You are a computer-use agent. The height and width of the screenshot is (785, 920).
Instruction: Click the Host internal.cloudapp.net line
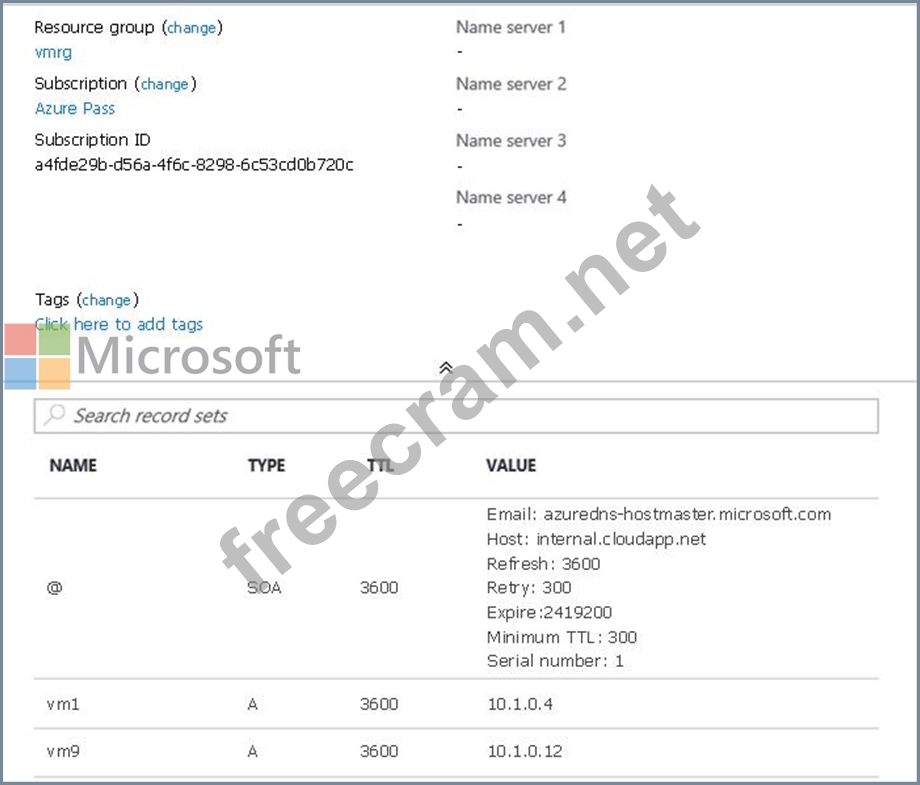click(596, 539)
